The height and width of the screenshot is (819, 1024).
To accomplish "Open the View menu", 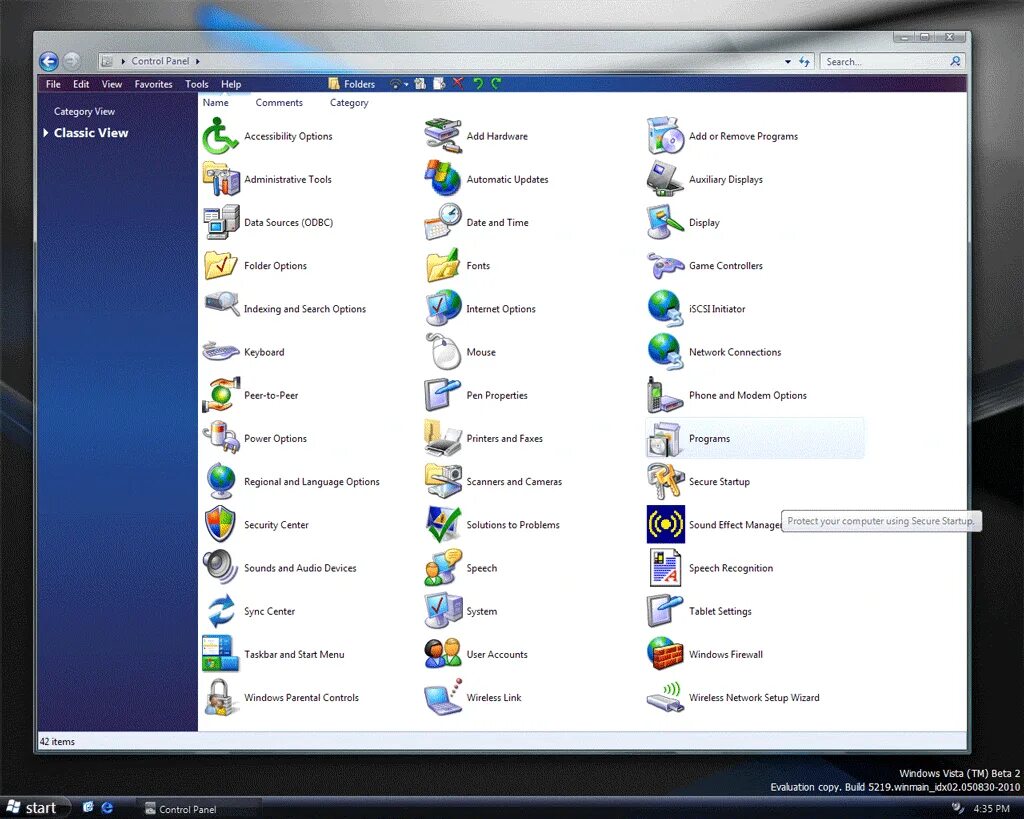I will click(x=112, y=84).
